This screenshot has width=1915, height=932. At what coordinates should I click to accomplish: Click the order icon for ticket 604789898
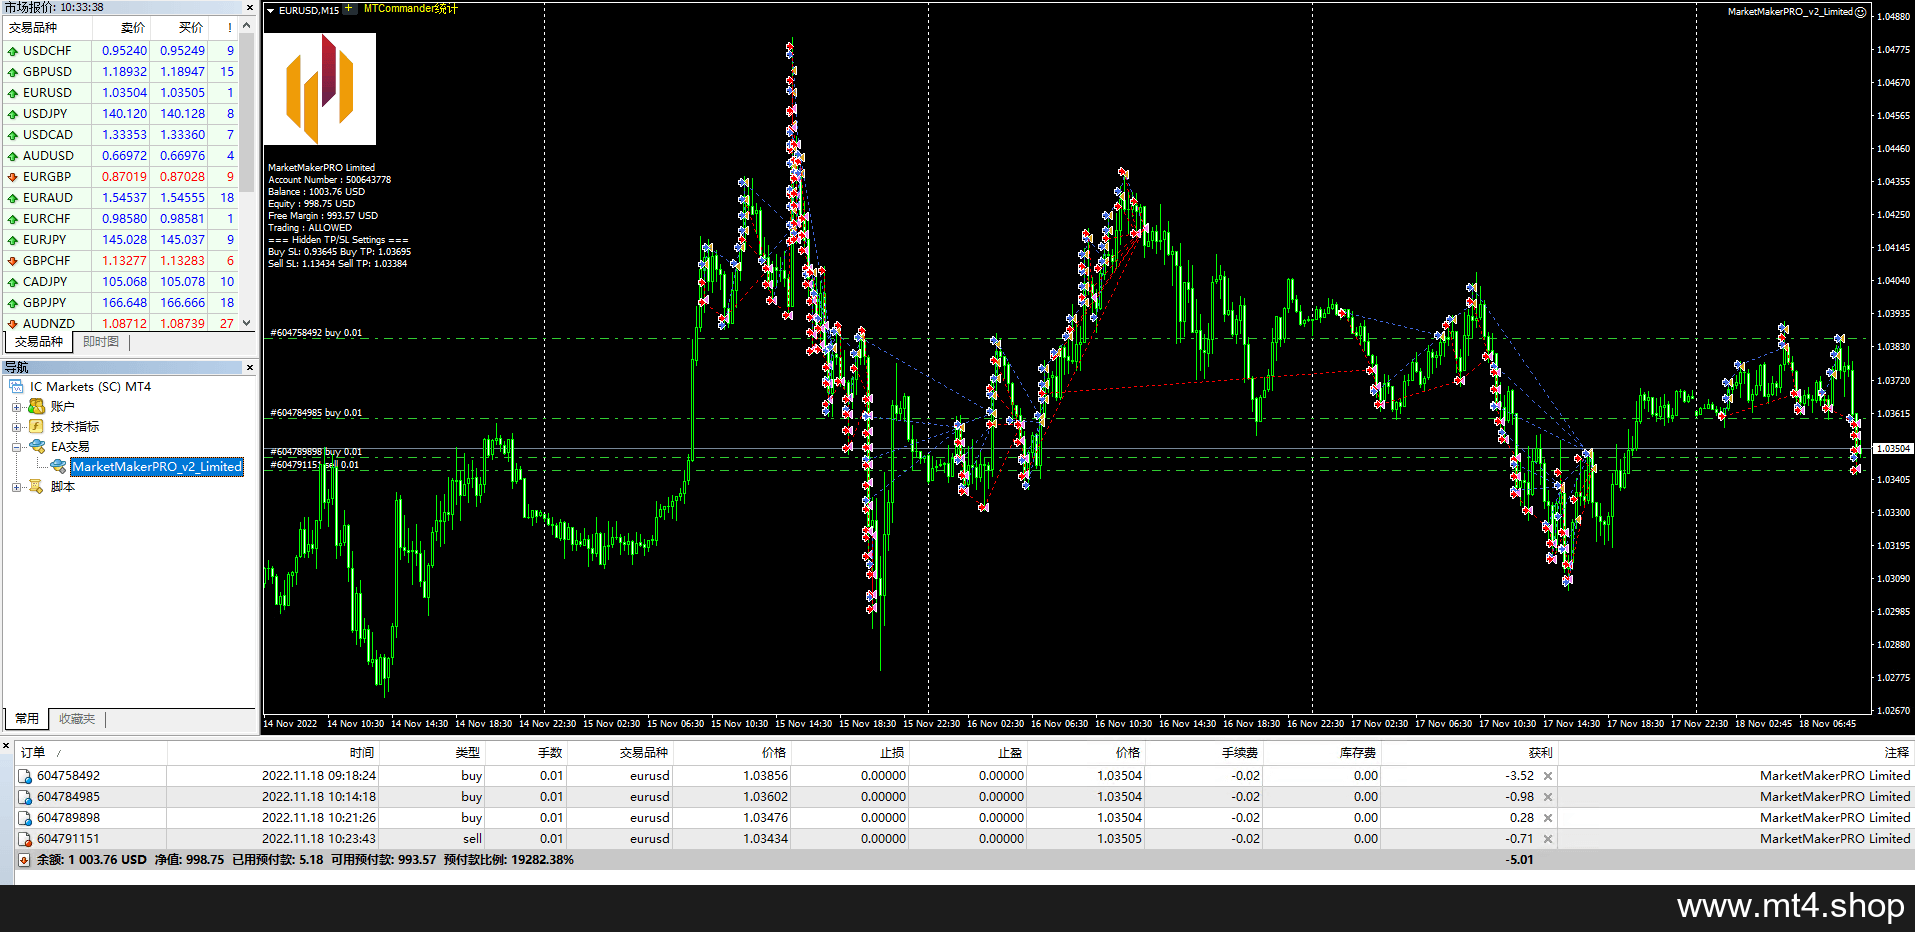[x=25, y=818]
